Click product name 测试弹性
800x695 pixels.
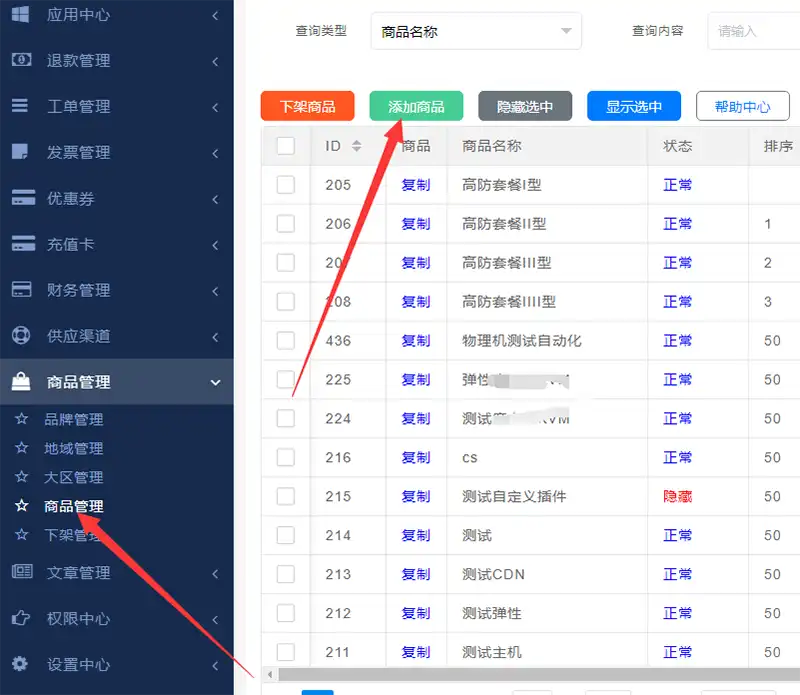492,613
